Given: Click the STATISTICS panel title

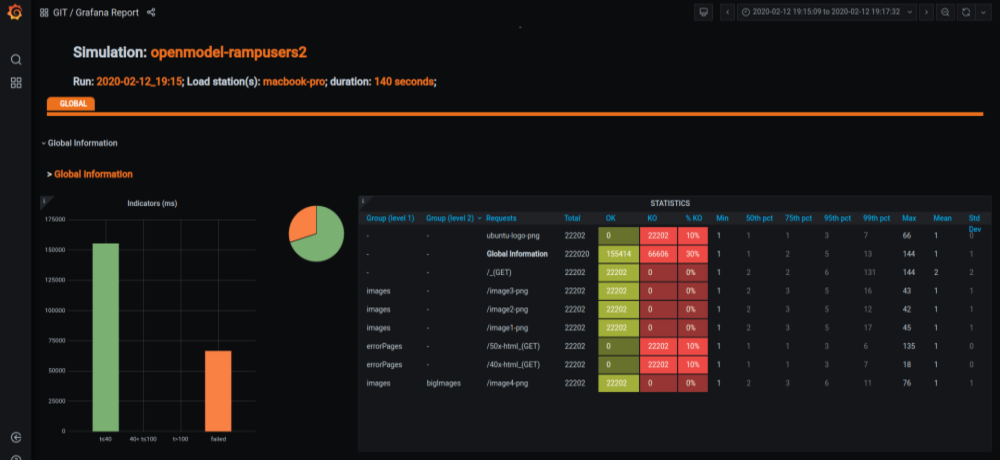Looking at the screenshot, I should tap(669, 203).
